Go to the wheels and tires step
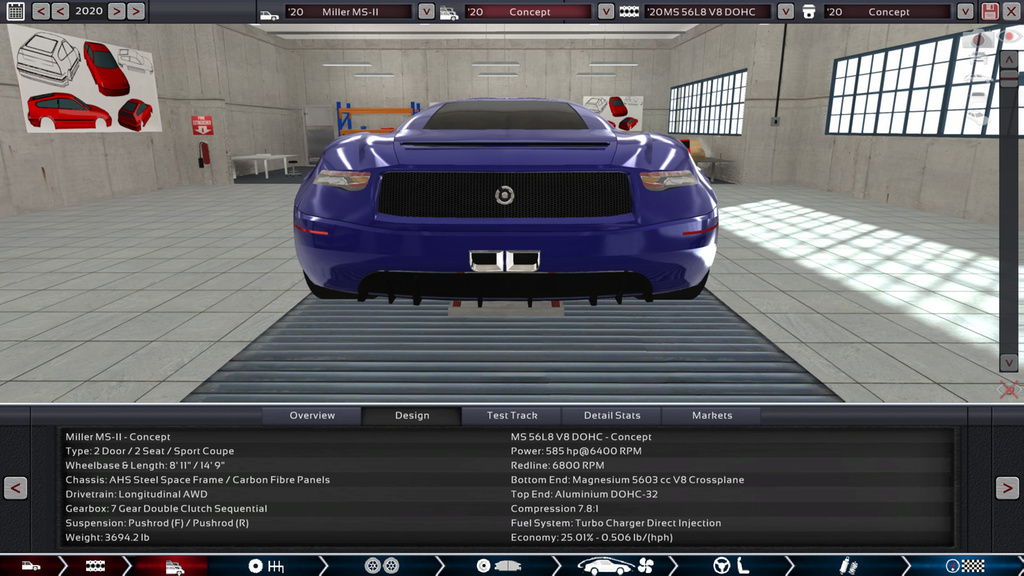This screenshot has height=576, width=1024. tap(380, 566)
